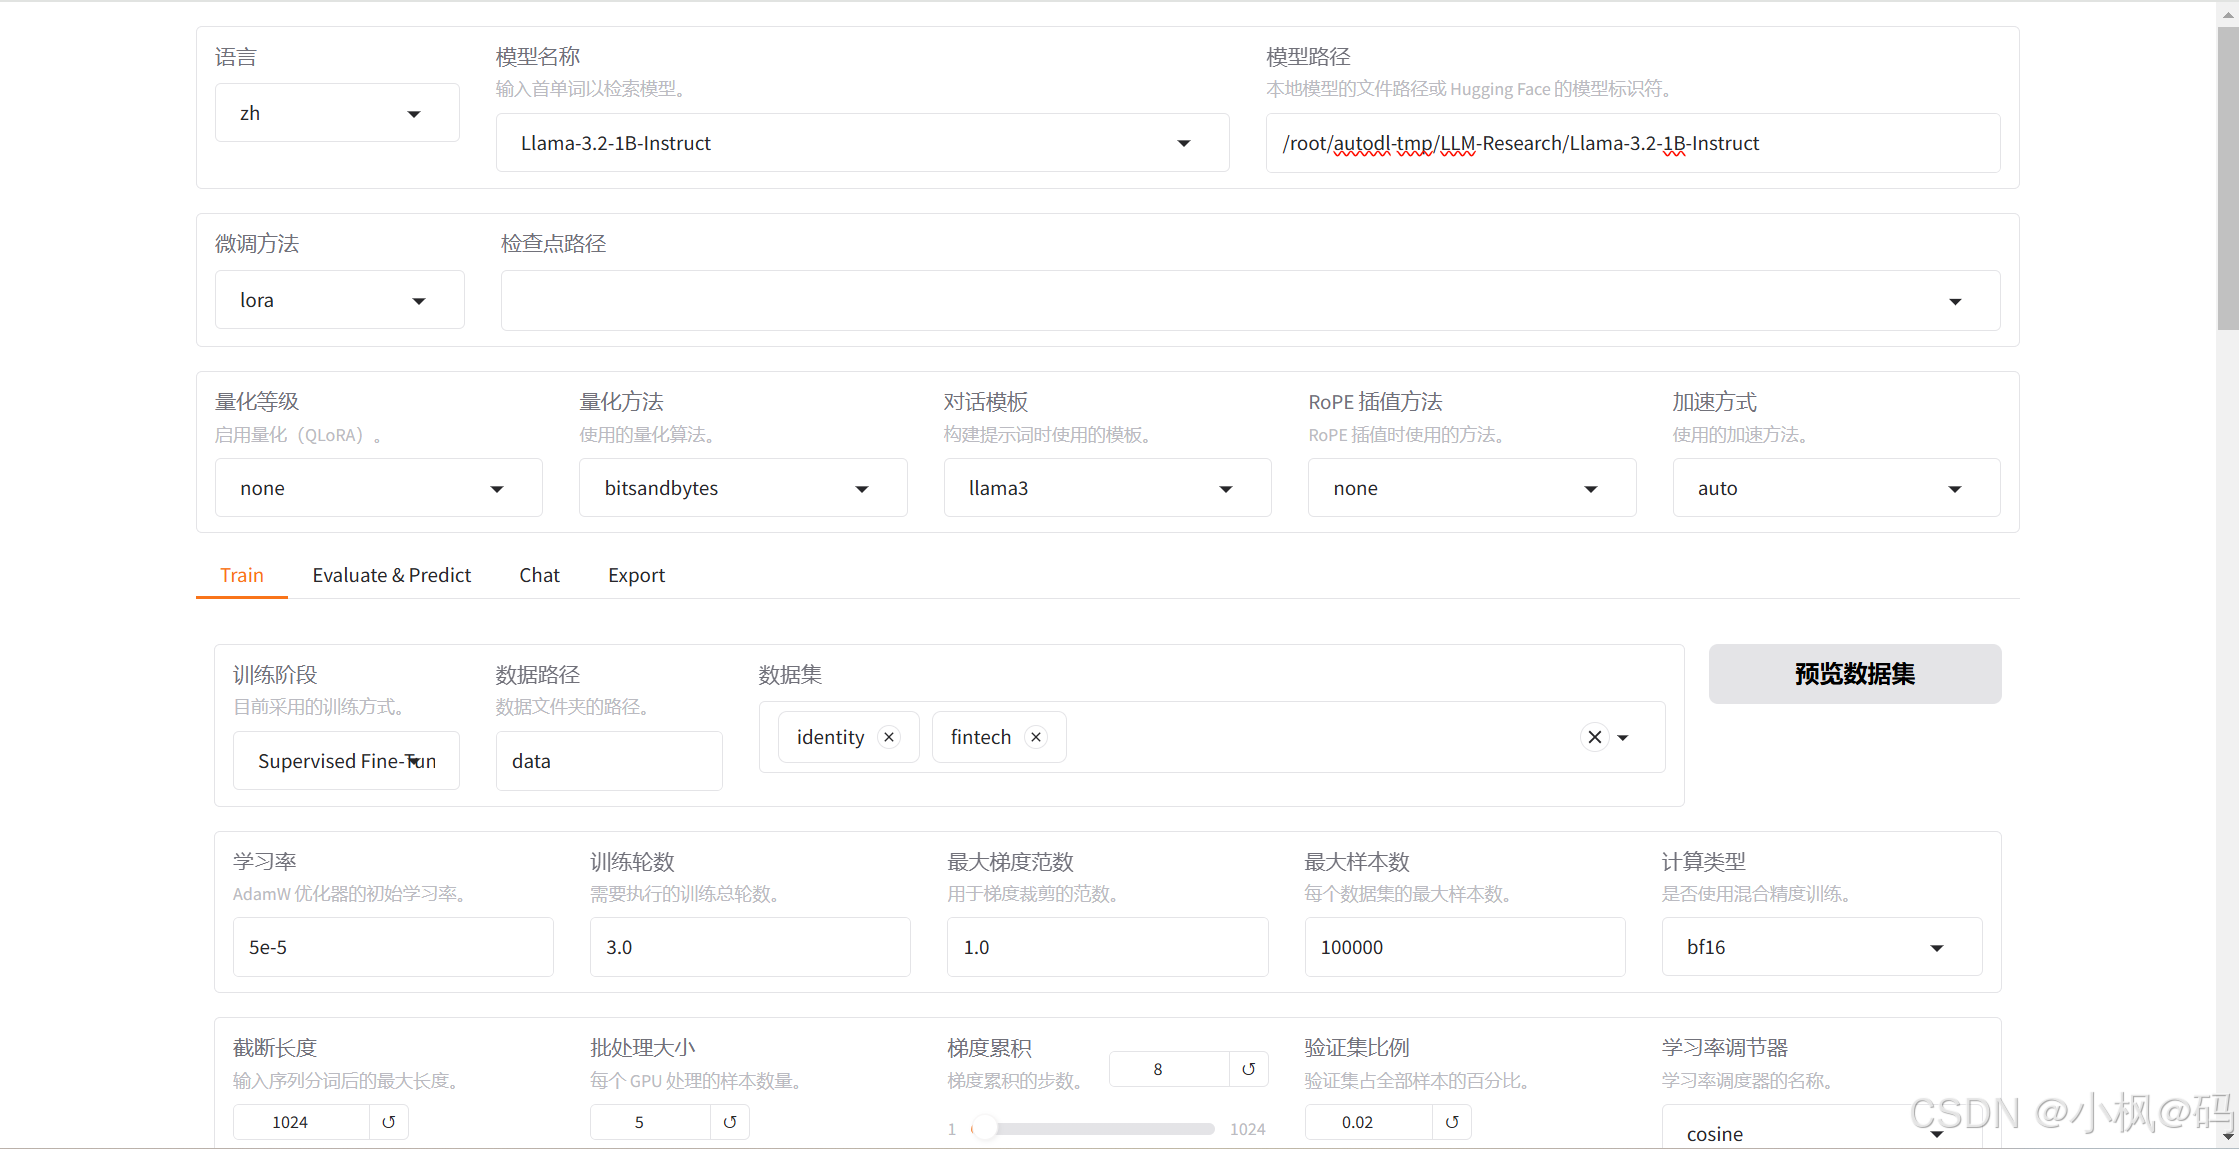This screenshot has width=2239, height=1149.
Task: Click the 最大梯度范数 1.0 field
Action: 1107,947
